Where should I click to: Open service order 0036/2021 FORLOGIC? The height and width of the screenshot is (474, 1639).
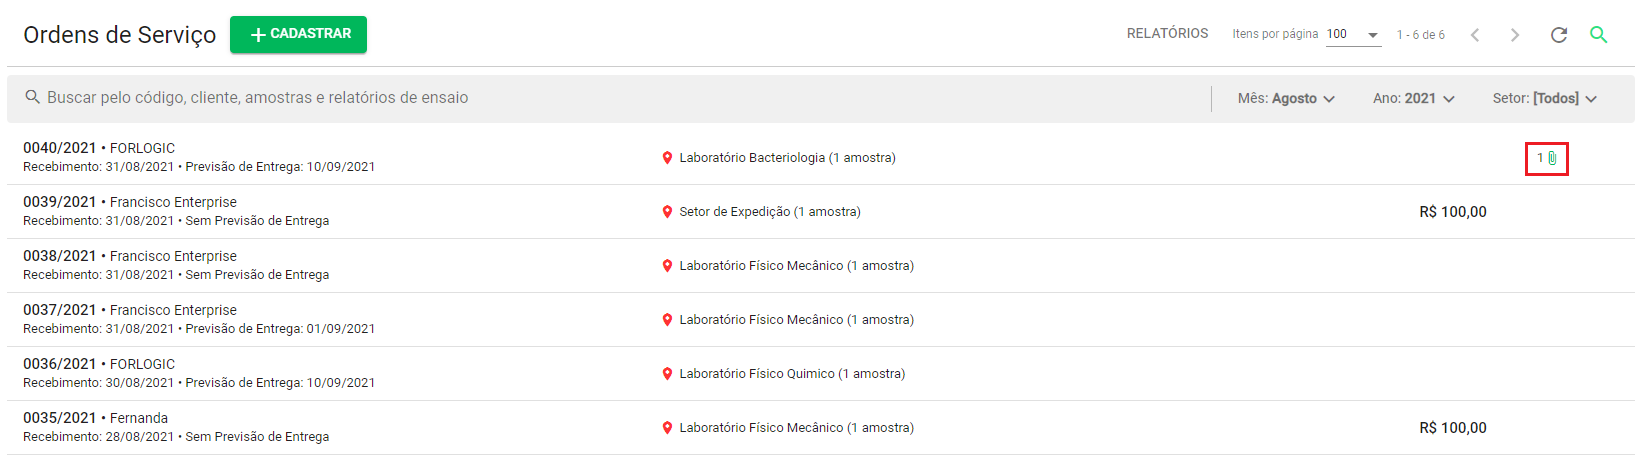coord(820,374)
